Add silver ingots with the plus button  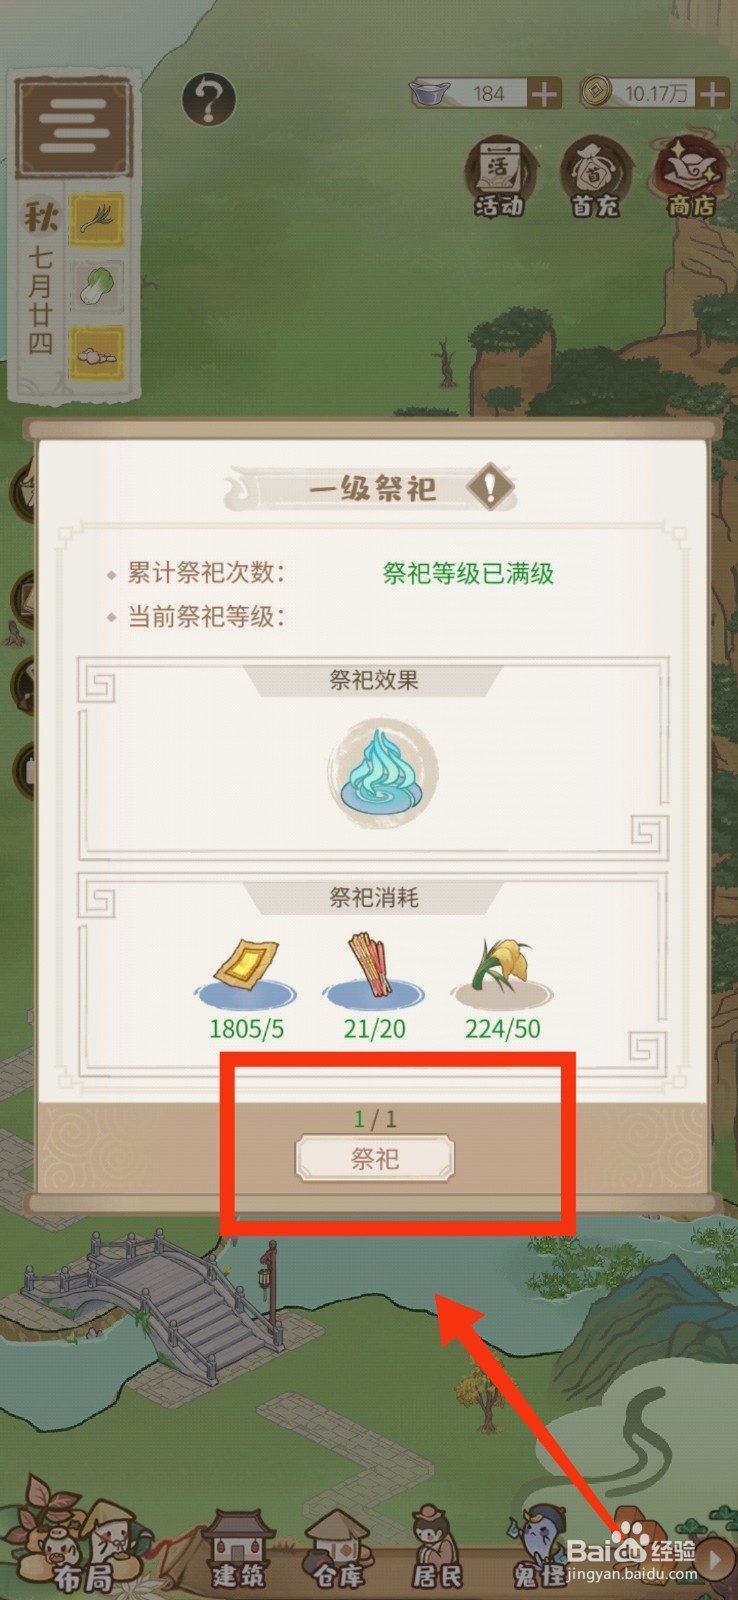coord(544,94)
